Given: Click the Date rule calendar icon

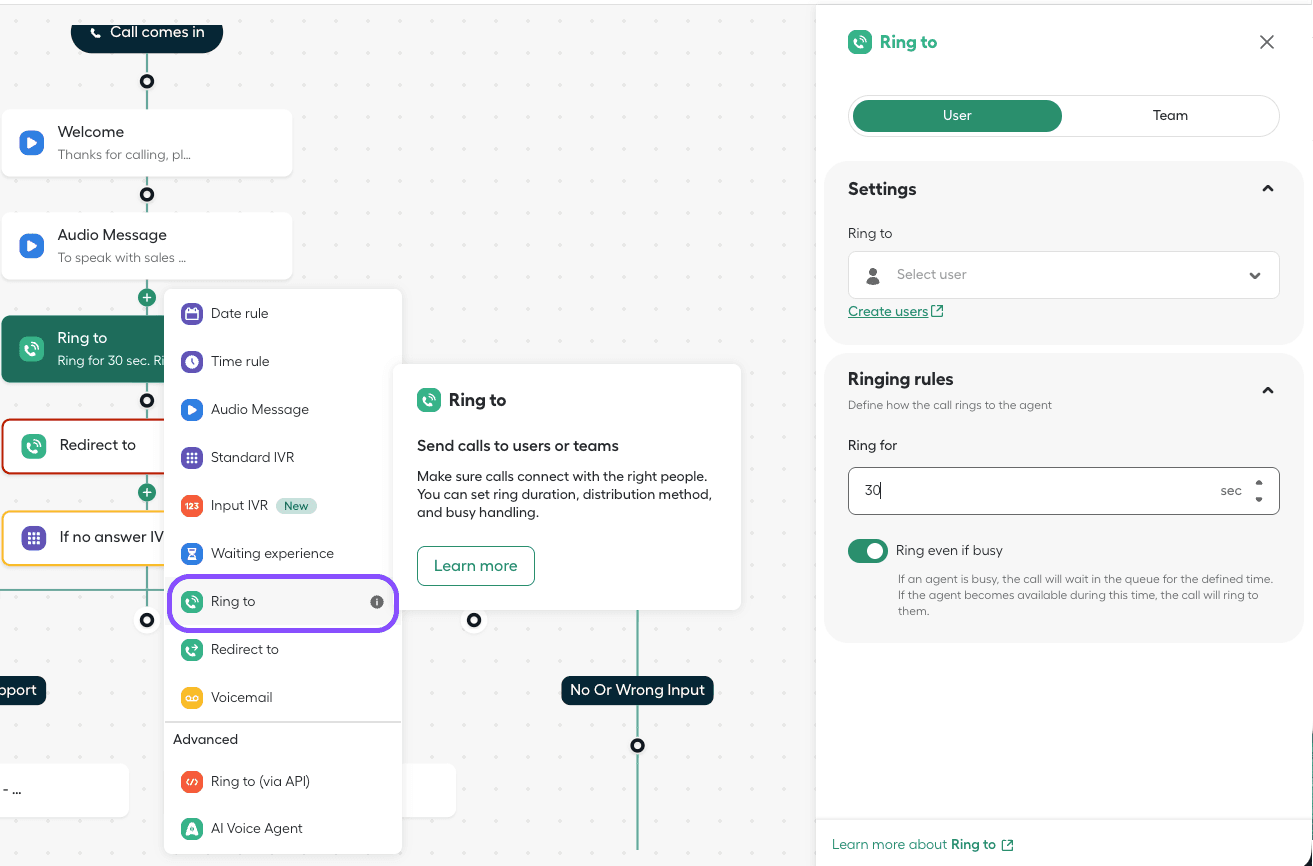Looking at the screenshot, I should (191, 314).
